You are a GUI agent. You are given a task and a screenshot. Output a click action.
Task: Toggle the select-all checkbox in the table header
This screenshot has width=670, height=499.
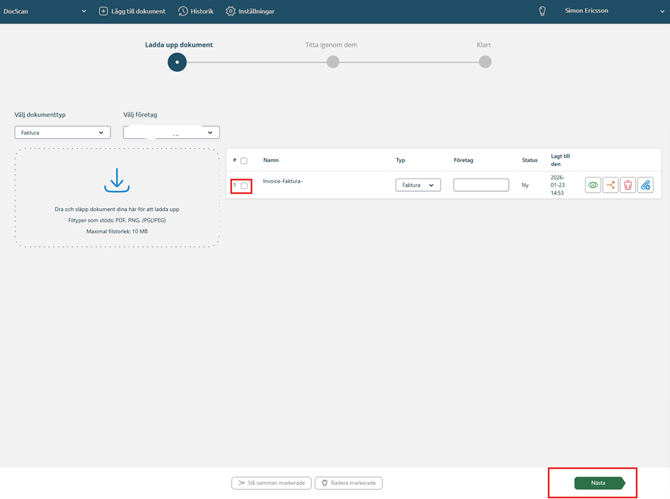pyautogui.click(x=244, y=160)
